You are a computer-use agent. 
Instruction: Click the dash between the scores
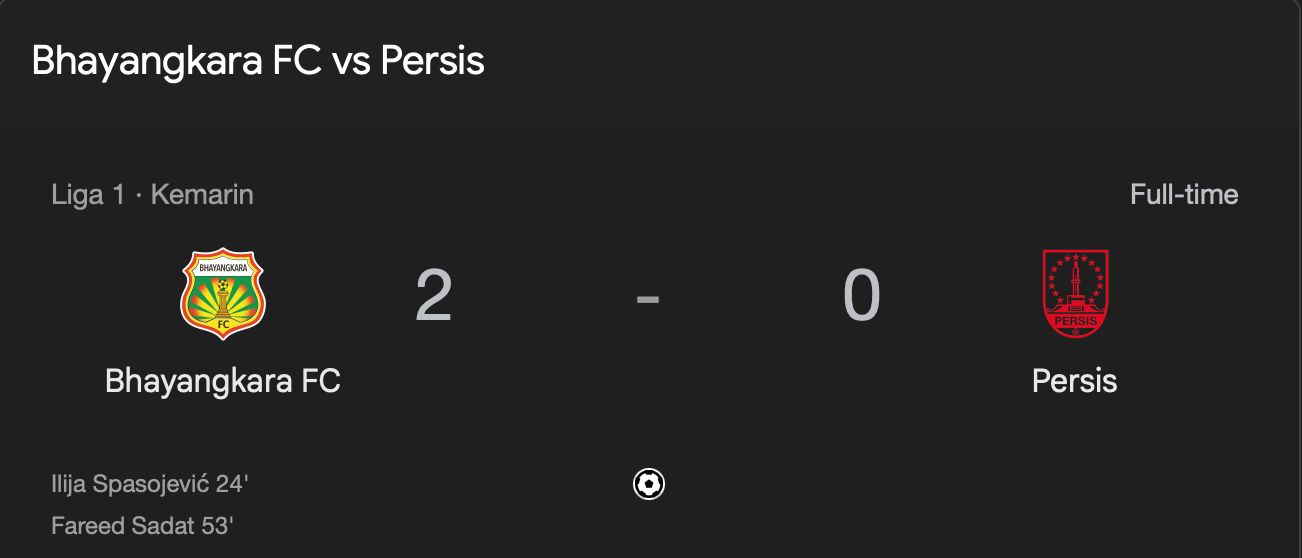click(648, 296)
